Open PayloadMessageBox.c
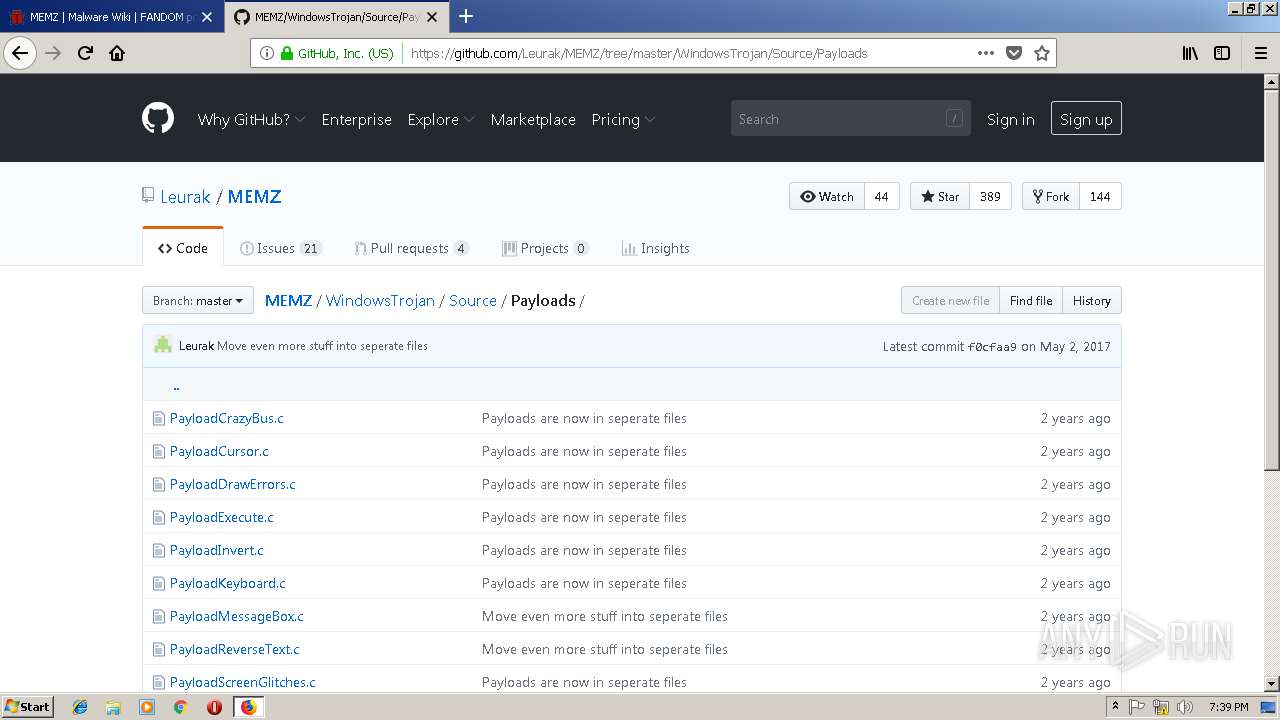 tap(237, 616)
